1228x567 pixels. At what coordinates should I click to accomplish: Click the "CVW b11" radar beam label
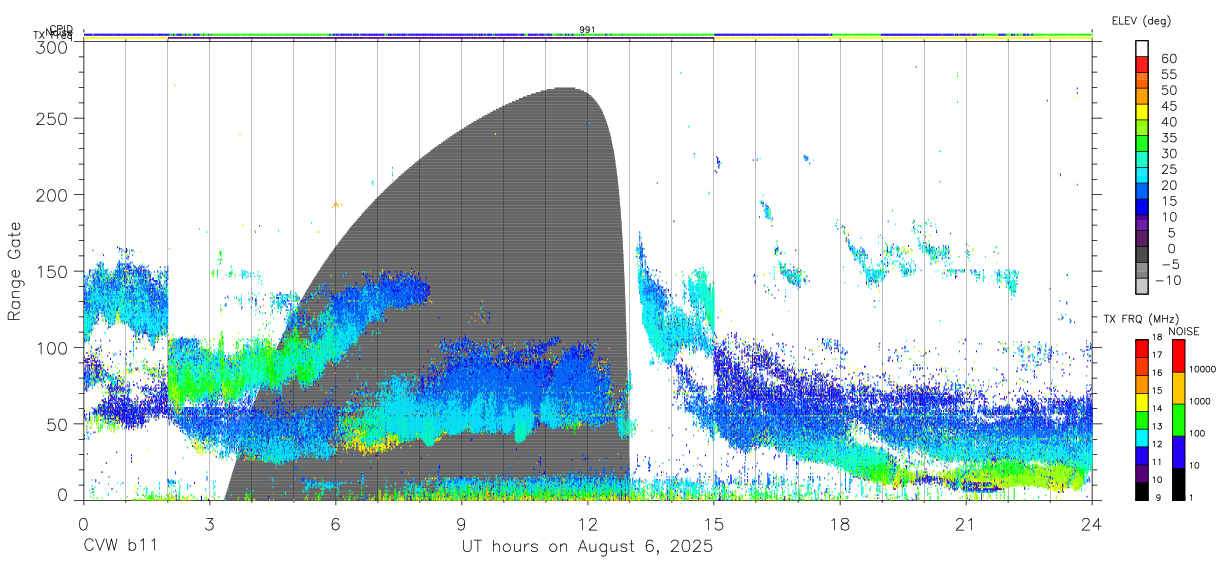click(119, 547)
